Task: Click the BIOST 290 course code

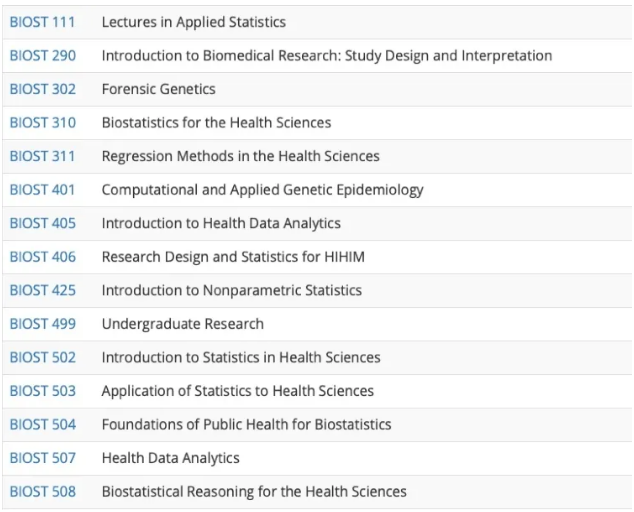Action: tap(42, 56)
